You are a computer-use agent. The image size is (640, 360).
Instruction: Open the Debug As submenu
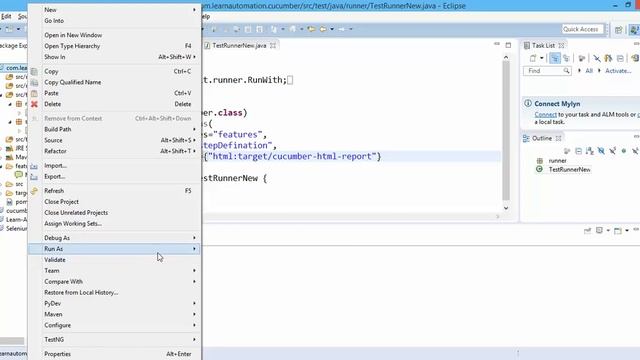[114, 238]
